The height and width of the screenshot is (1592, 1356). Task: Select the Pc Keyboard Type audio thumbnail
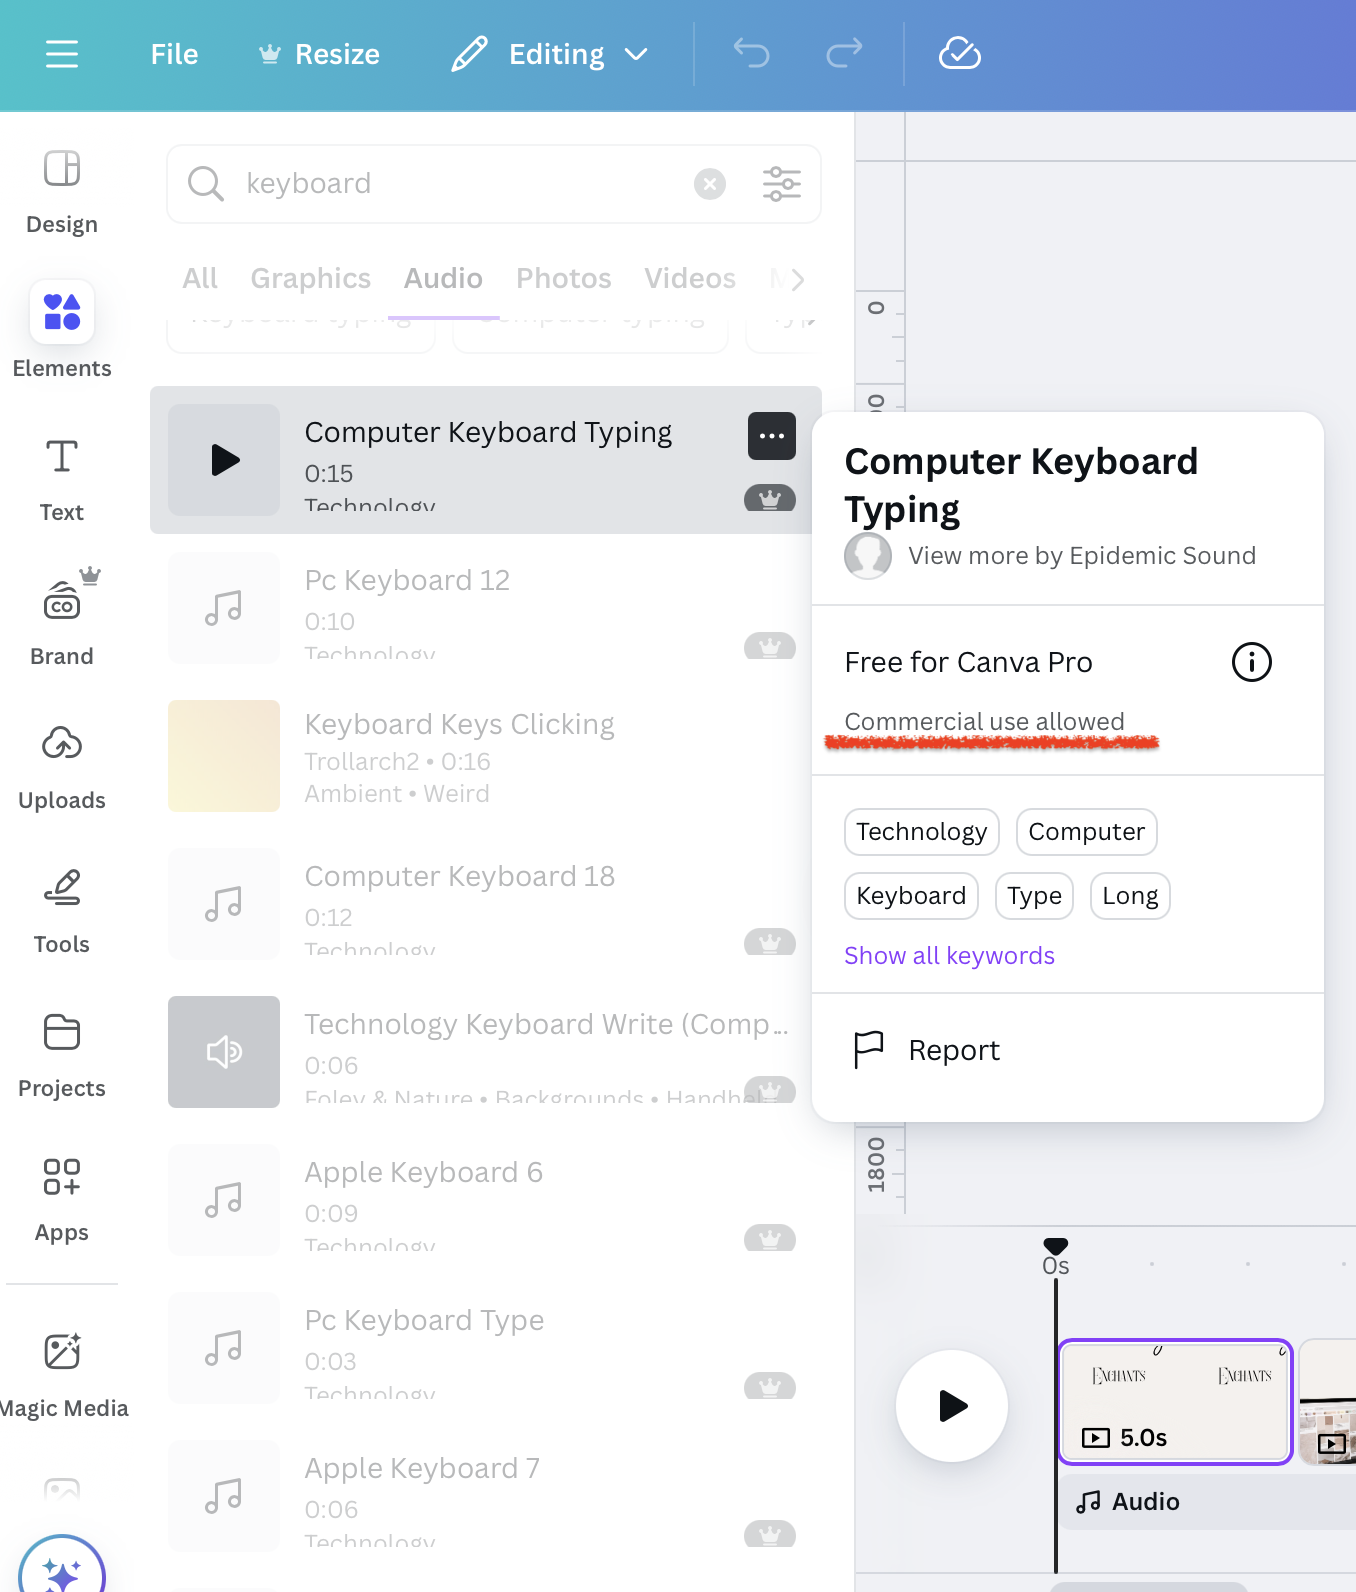click(224, 1348)
